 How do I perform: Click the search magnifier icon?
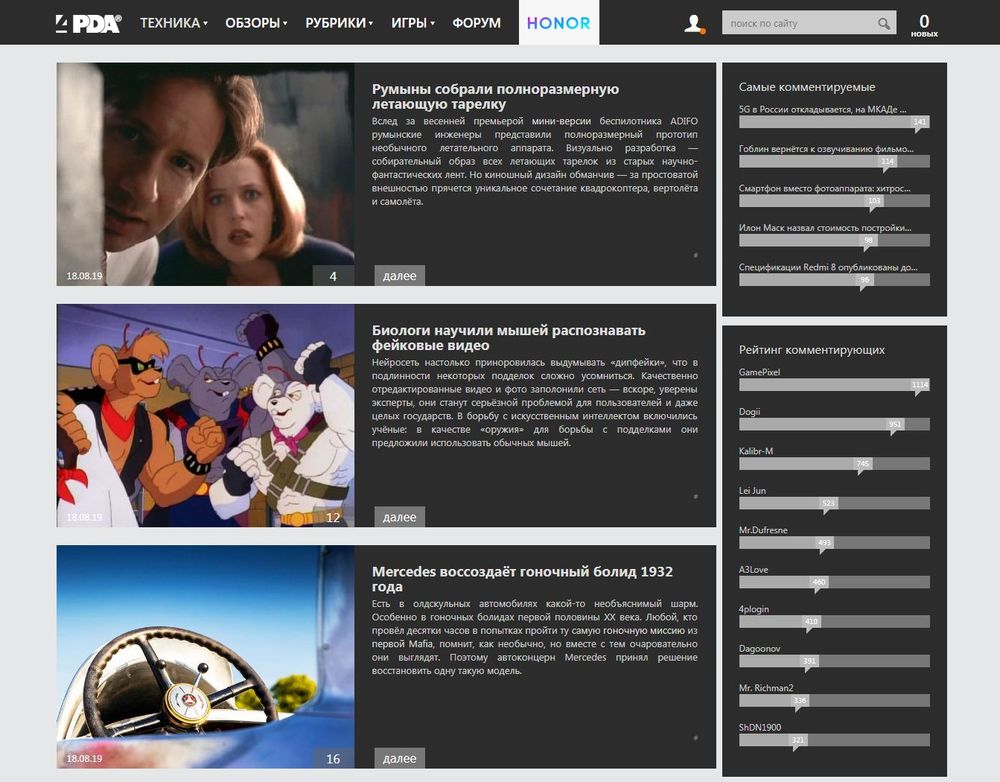point(883,24)
